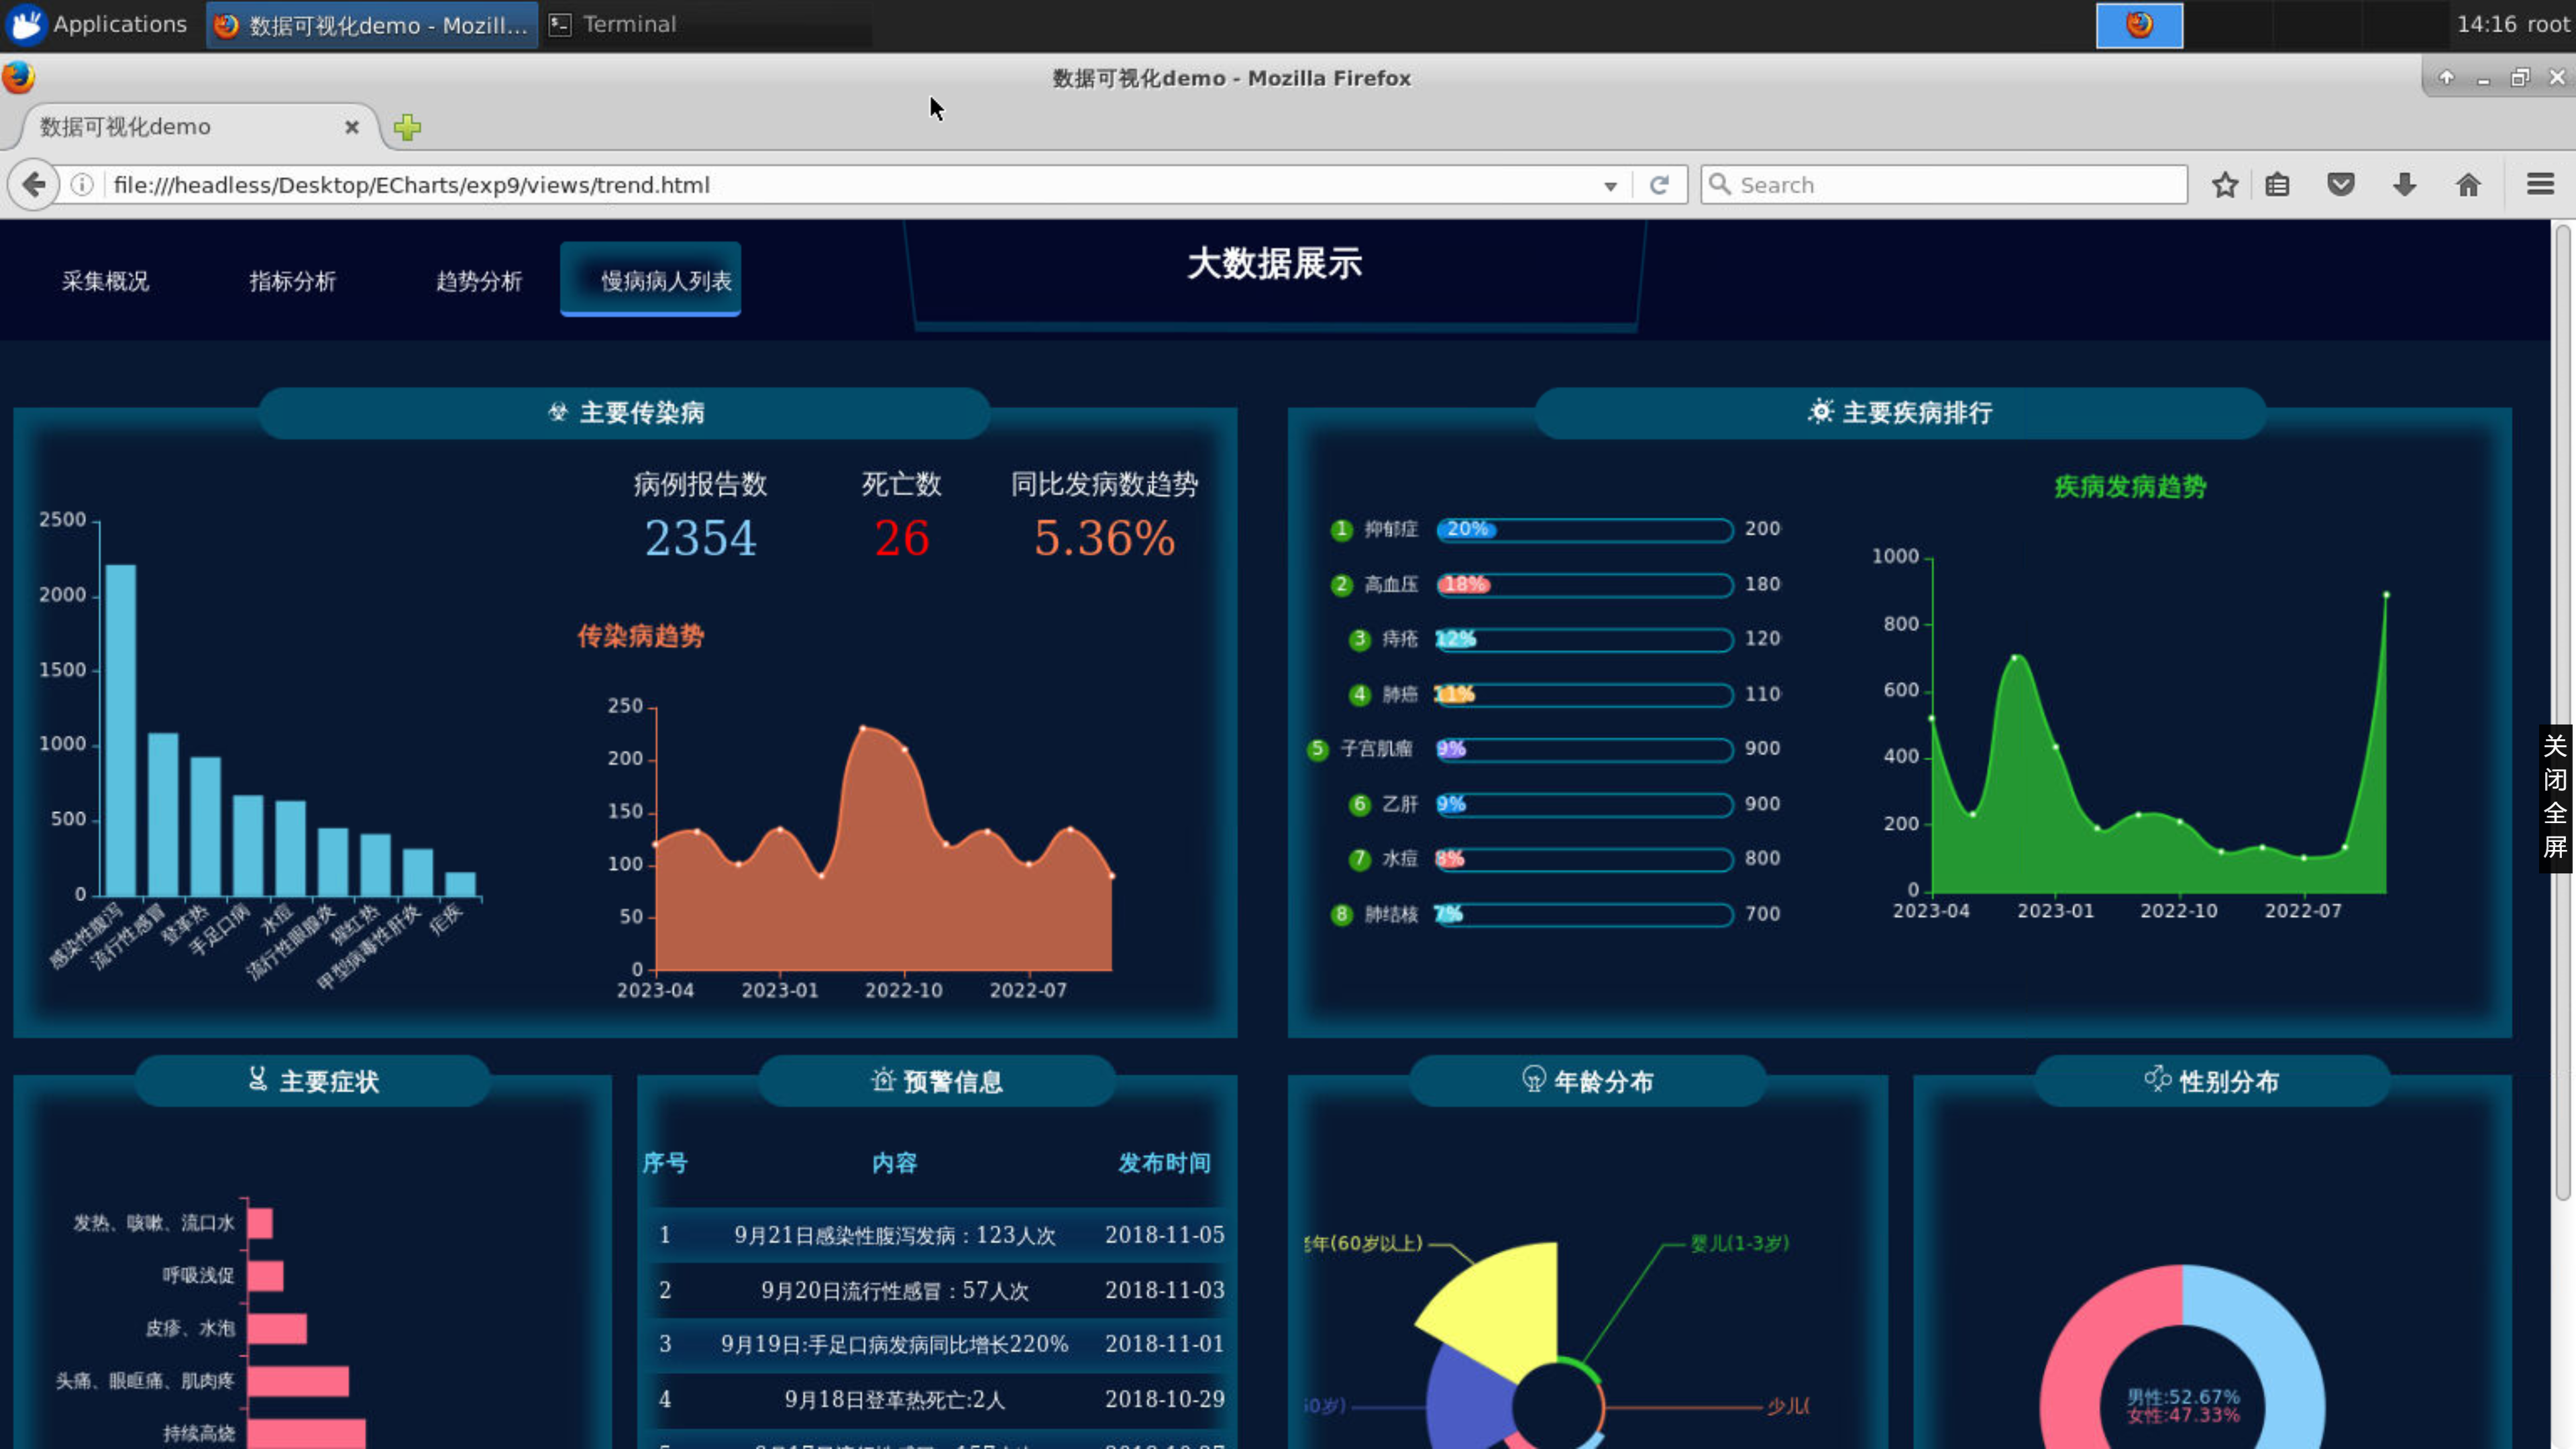Reload the page with refresh icon
This screenshot has height=1449, width=2576.
[1659, 185]
